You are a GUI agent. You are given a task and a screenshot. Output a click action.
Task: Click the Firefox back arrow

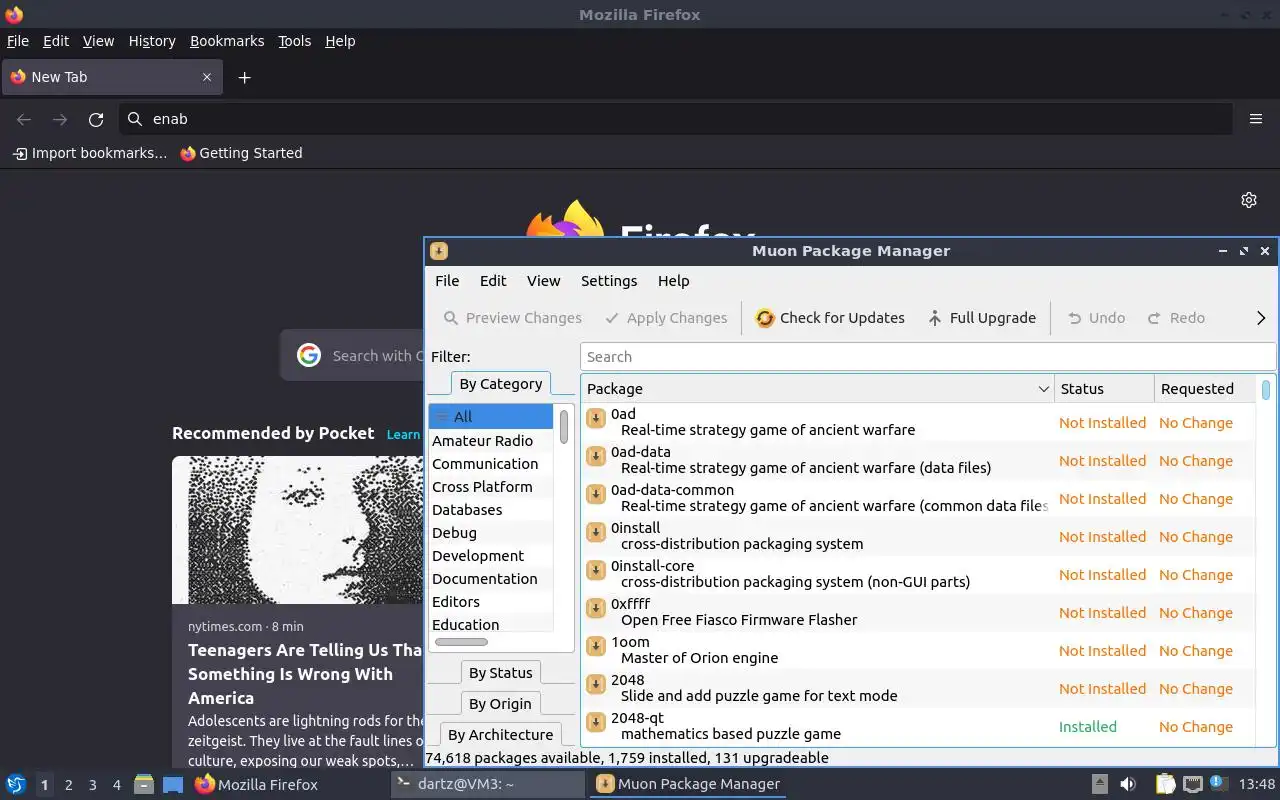click(24, 119)
